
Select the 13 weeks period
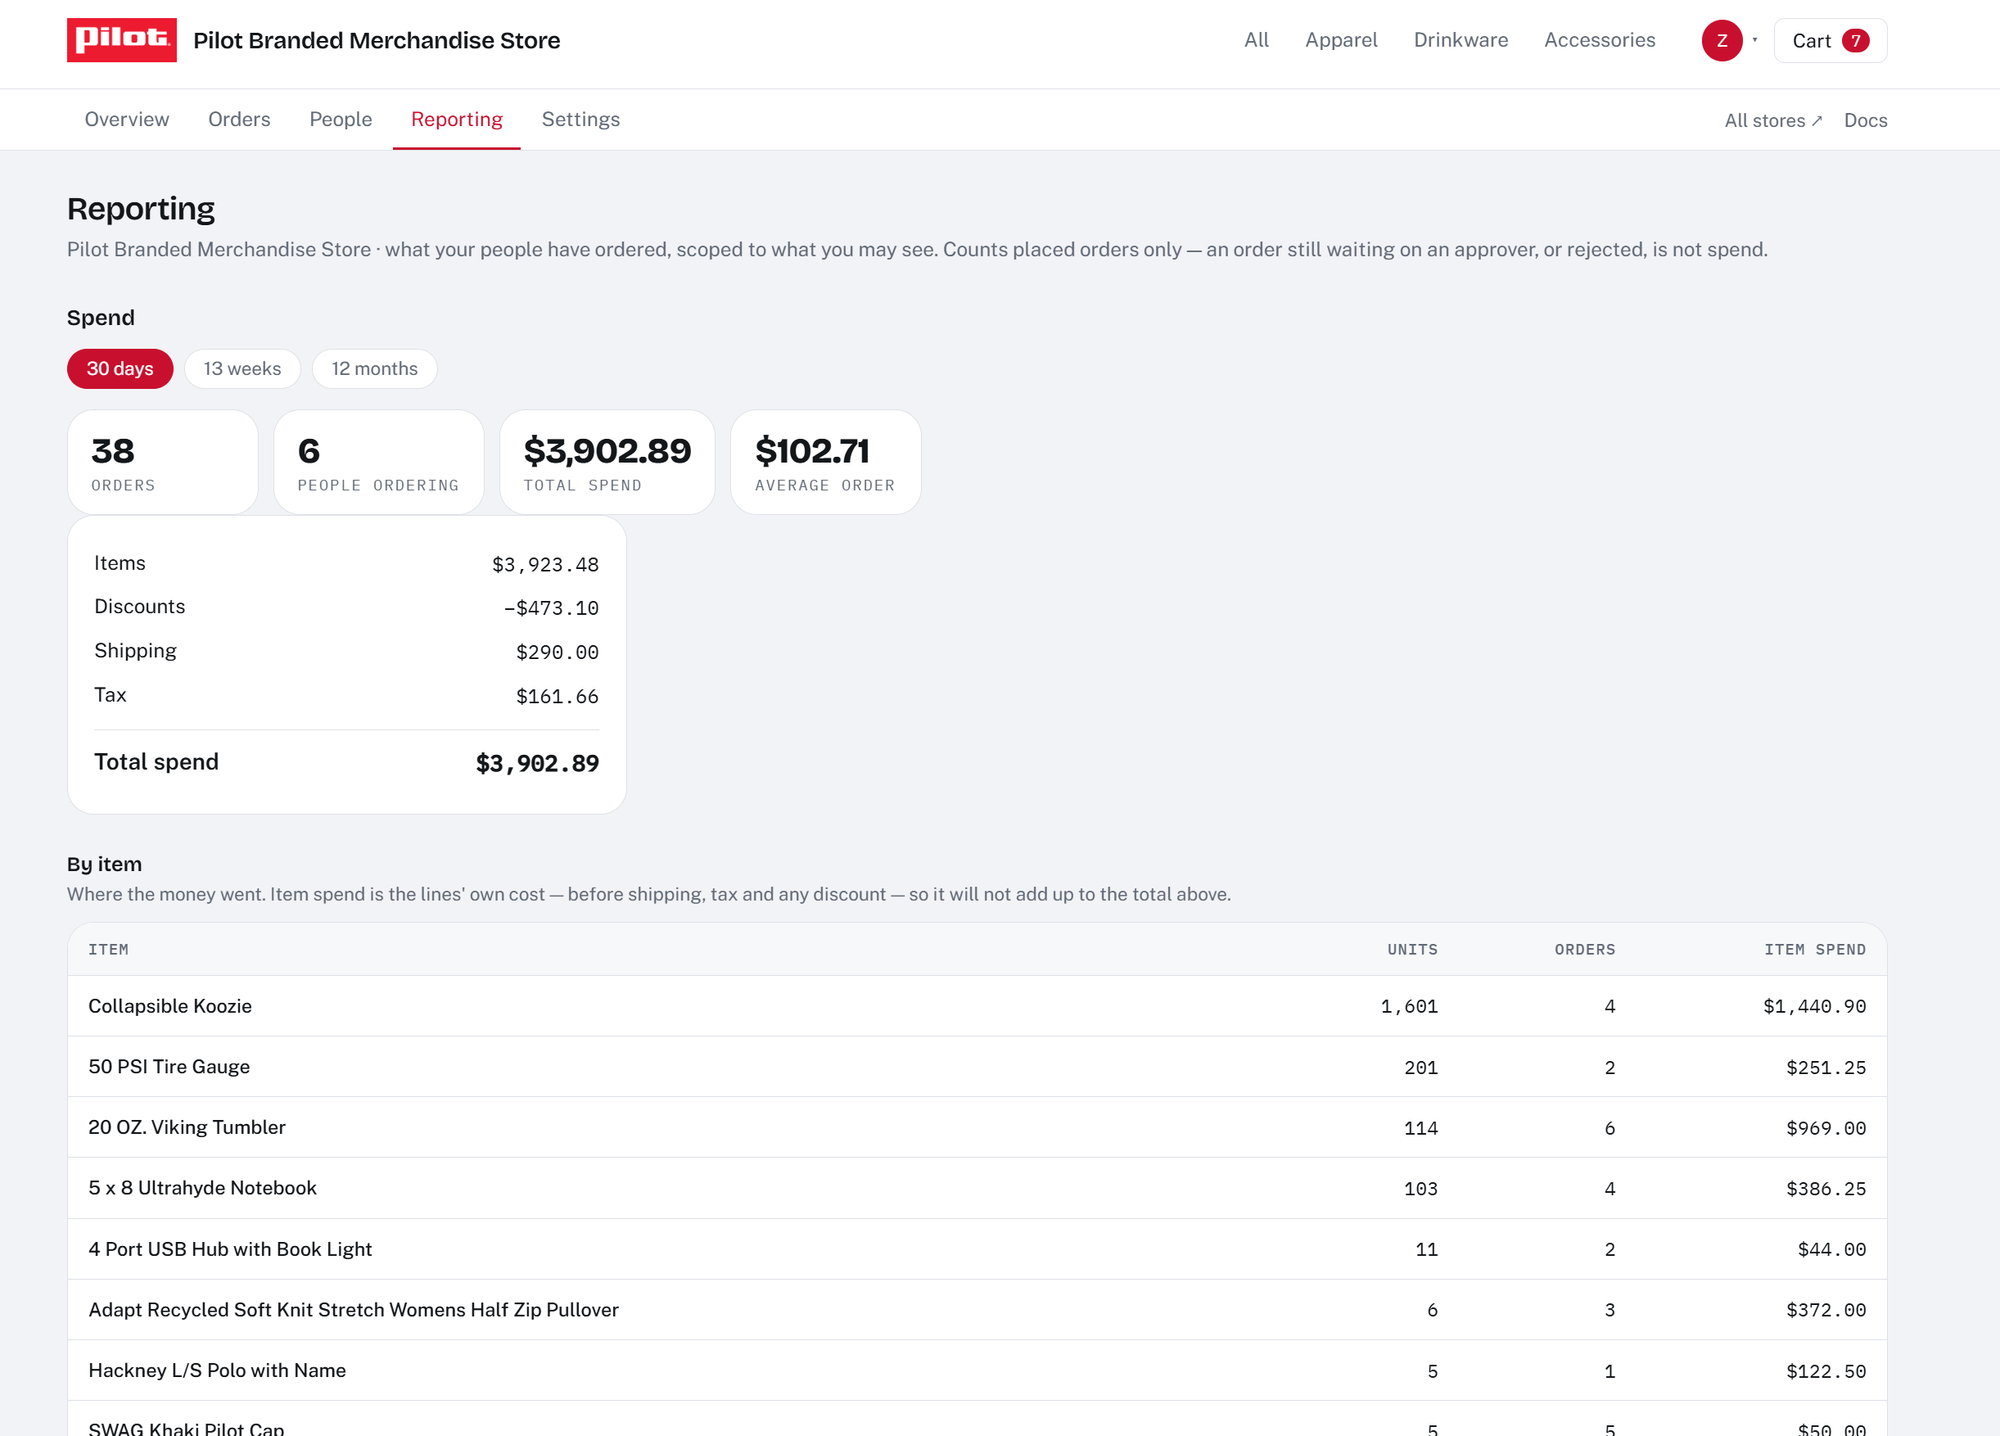pos(242,369)
